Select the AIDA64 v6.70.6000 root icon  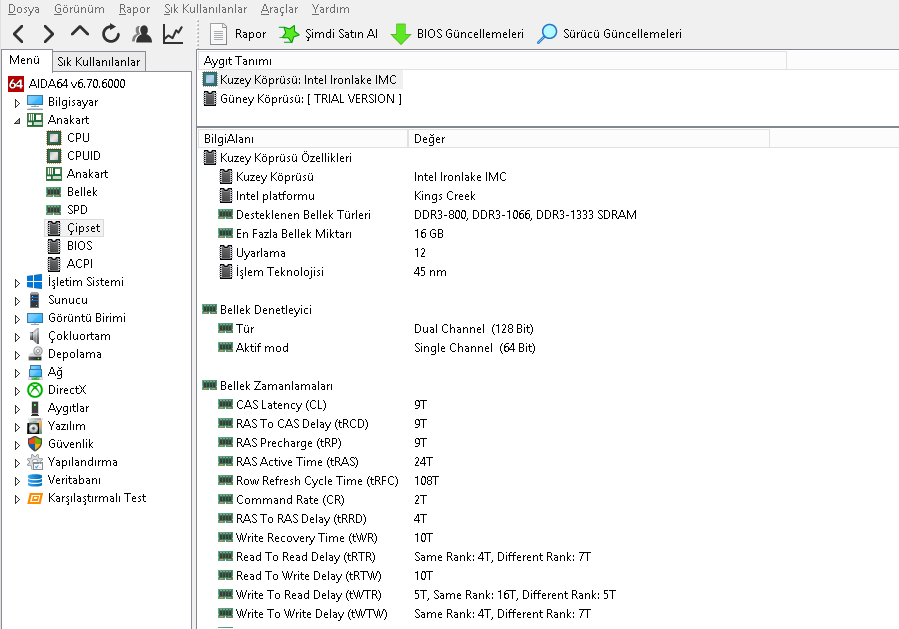tap(16, 84)
